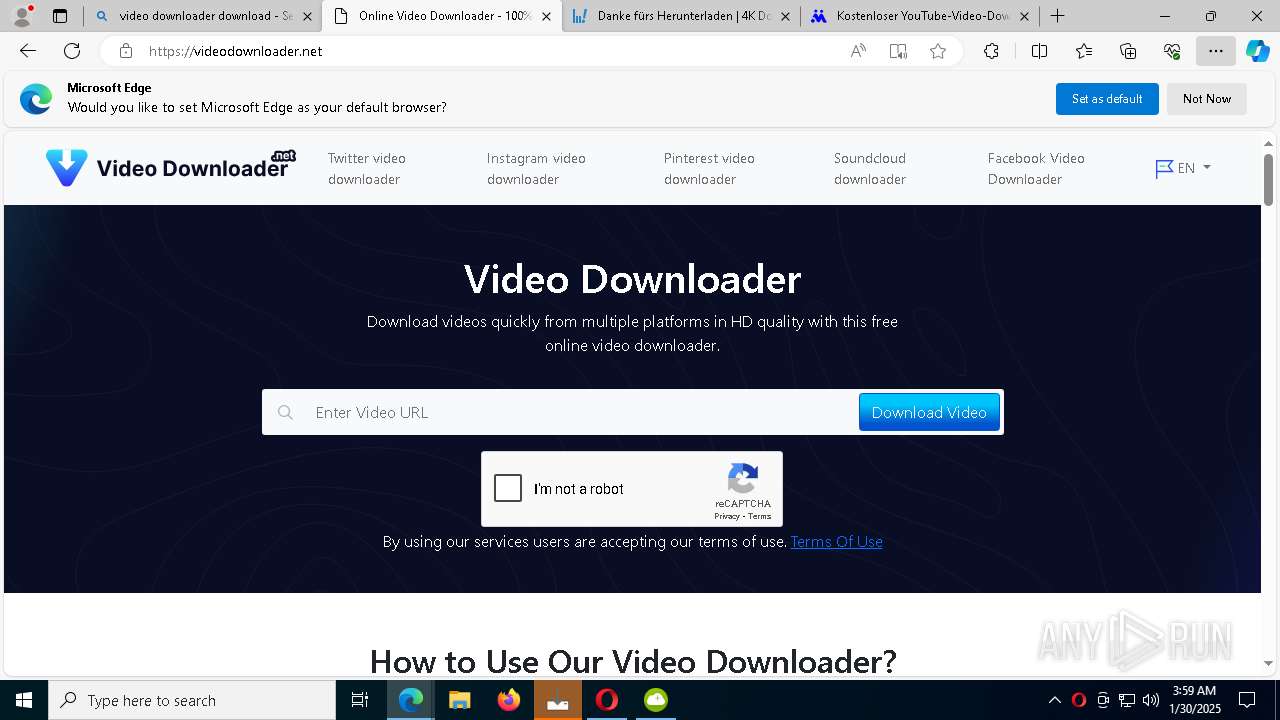Close the Online Video Downloader tab
The width and height of the screenshot is (1280, 720).
[x=546, y=16]
